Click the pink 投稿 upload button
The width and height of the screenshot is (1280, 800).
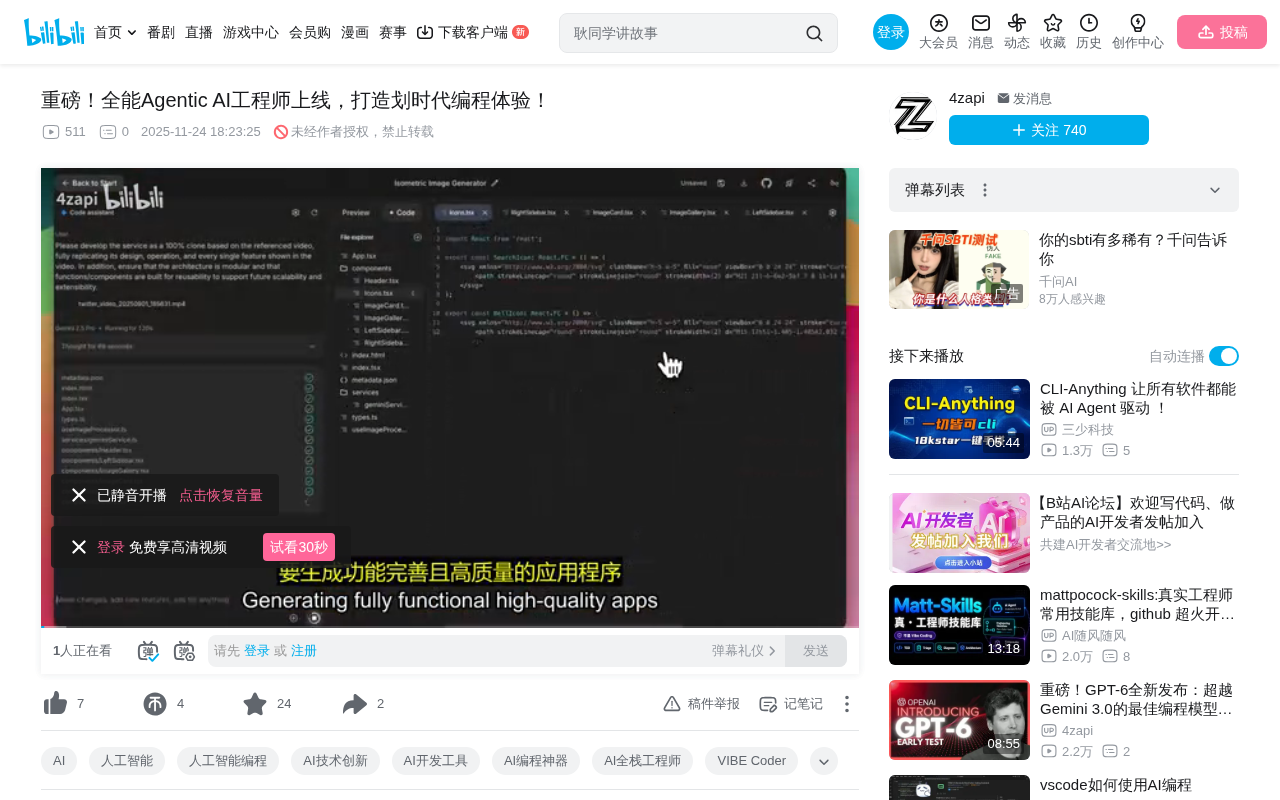click(1222, 32)
